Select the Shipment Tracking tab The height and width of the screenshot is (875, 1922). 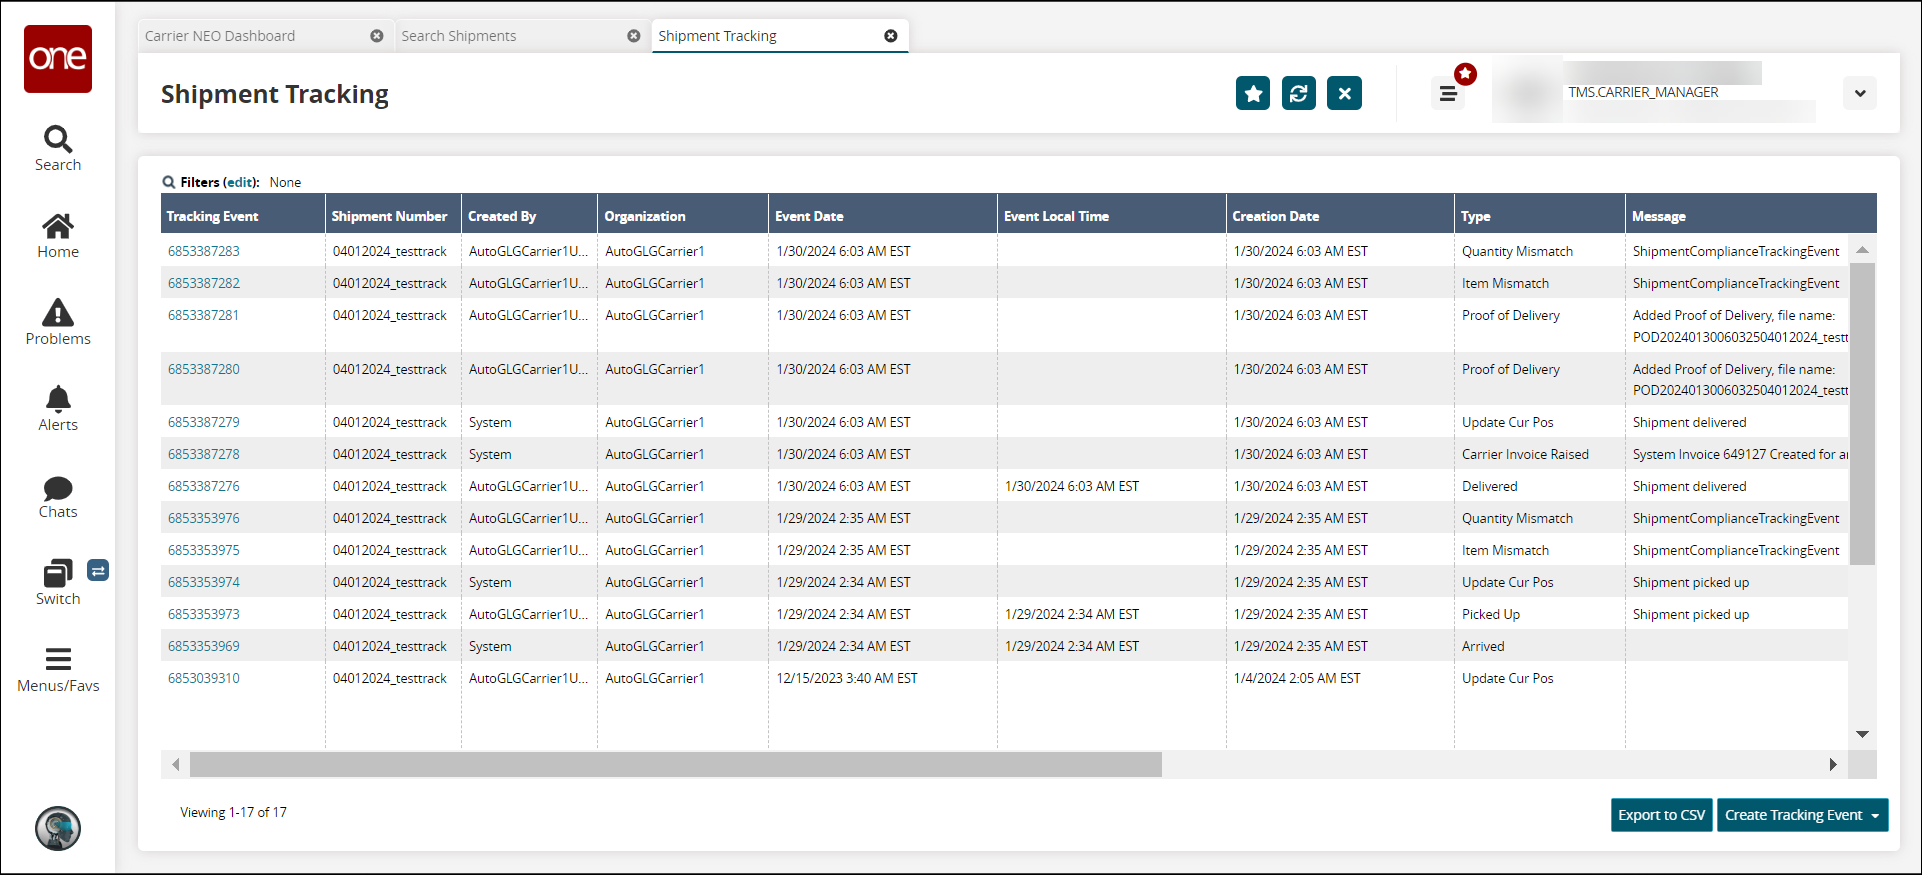717,36
